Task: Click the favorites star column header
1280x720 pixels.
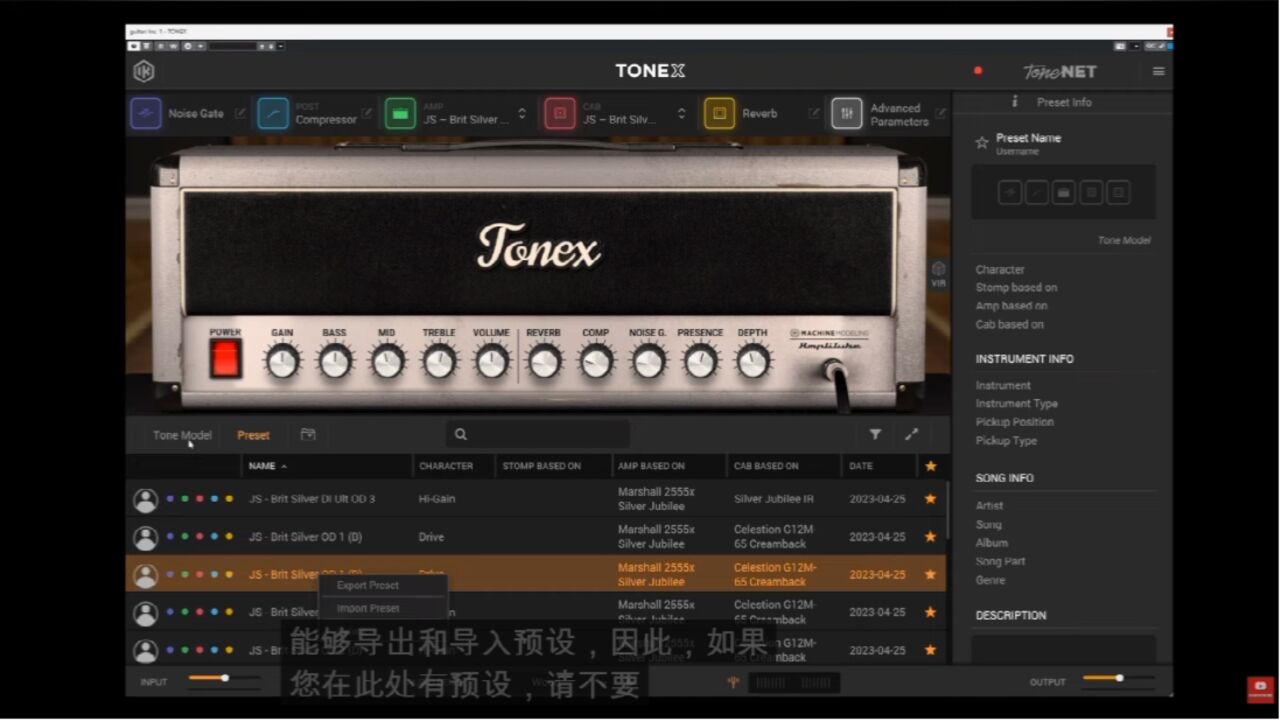Action: 931,466
